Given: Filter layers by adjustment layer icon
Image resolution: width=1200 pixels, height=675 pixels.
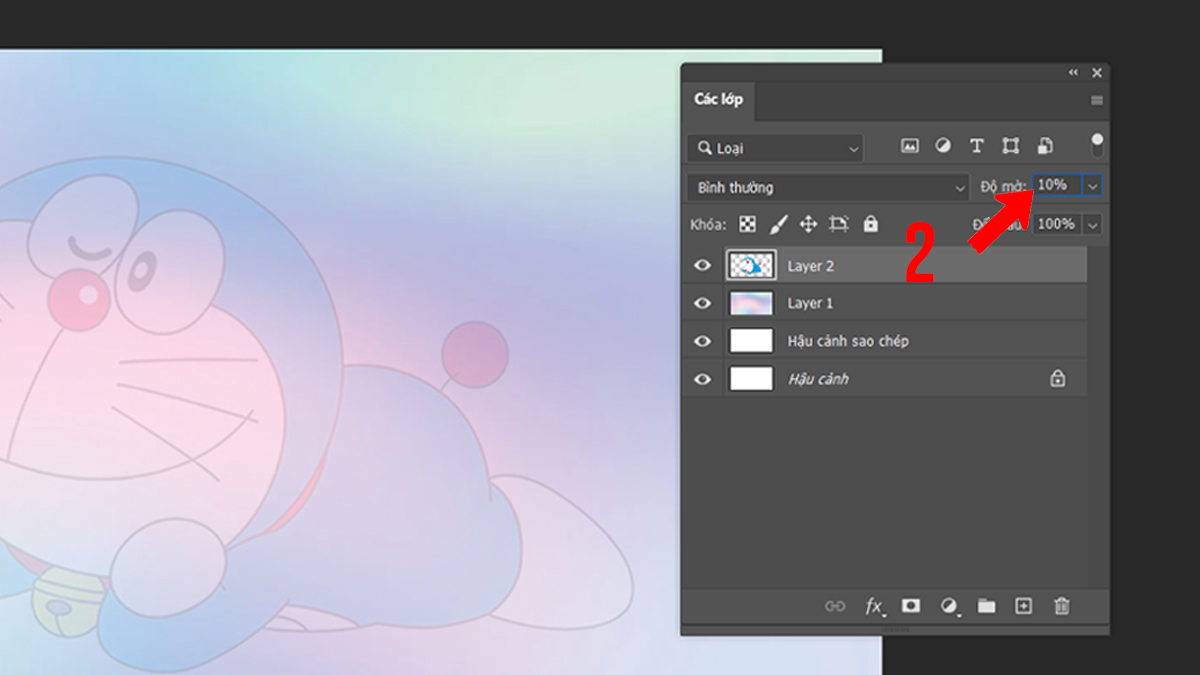Looking at the screenshot, I should [x=943, y=146].
